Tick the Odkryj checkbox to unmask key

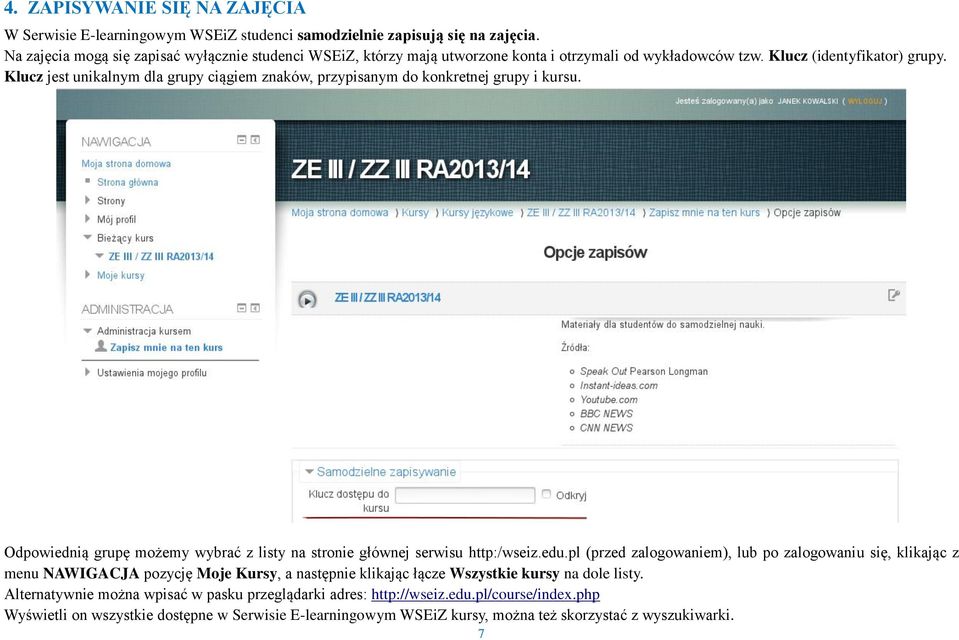[546, 494]
